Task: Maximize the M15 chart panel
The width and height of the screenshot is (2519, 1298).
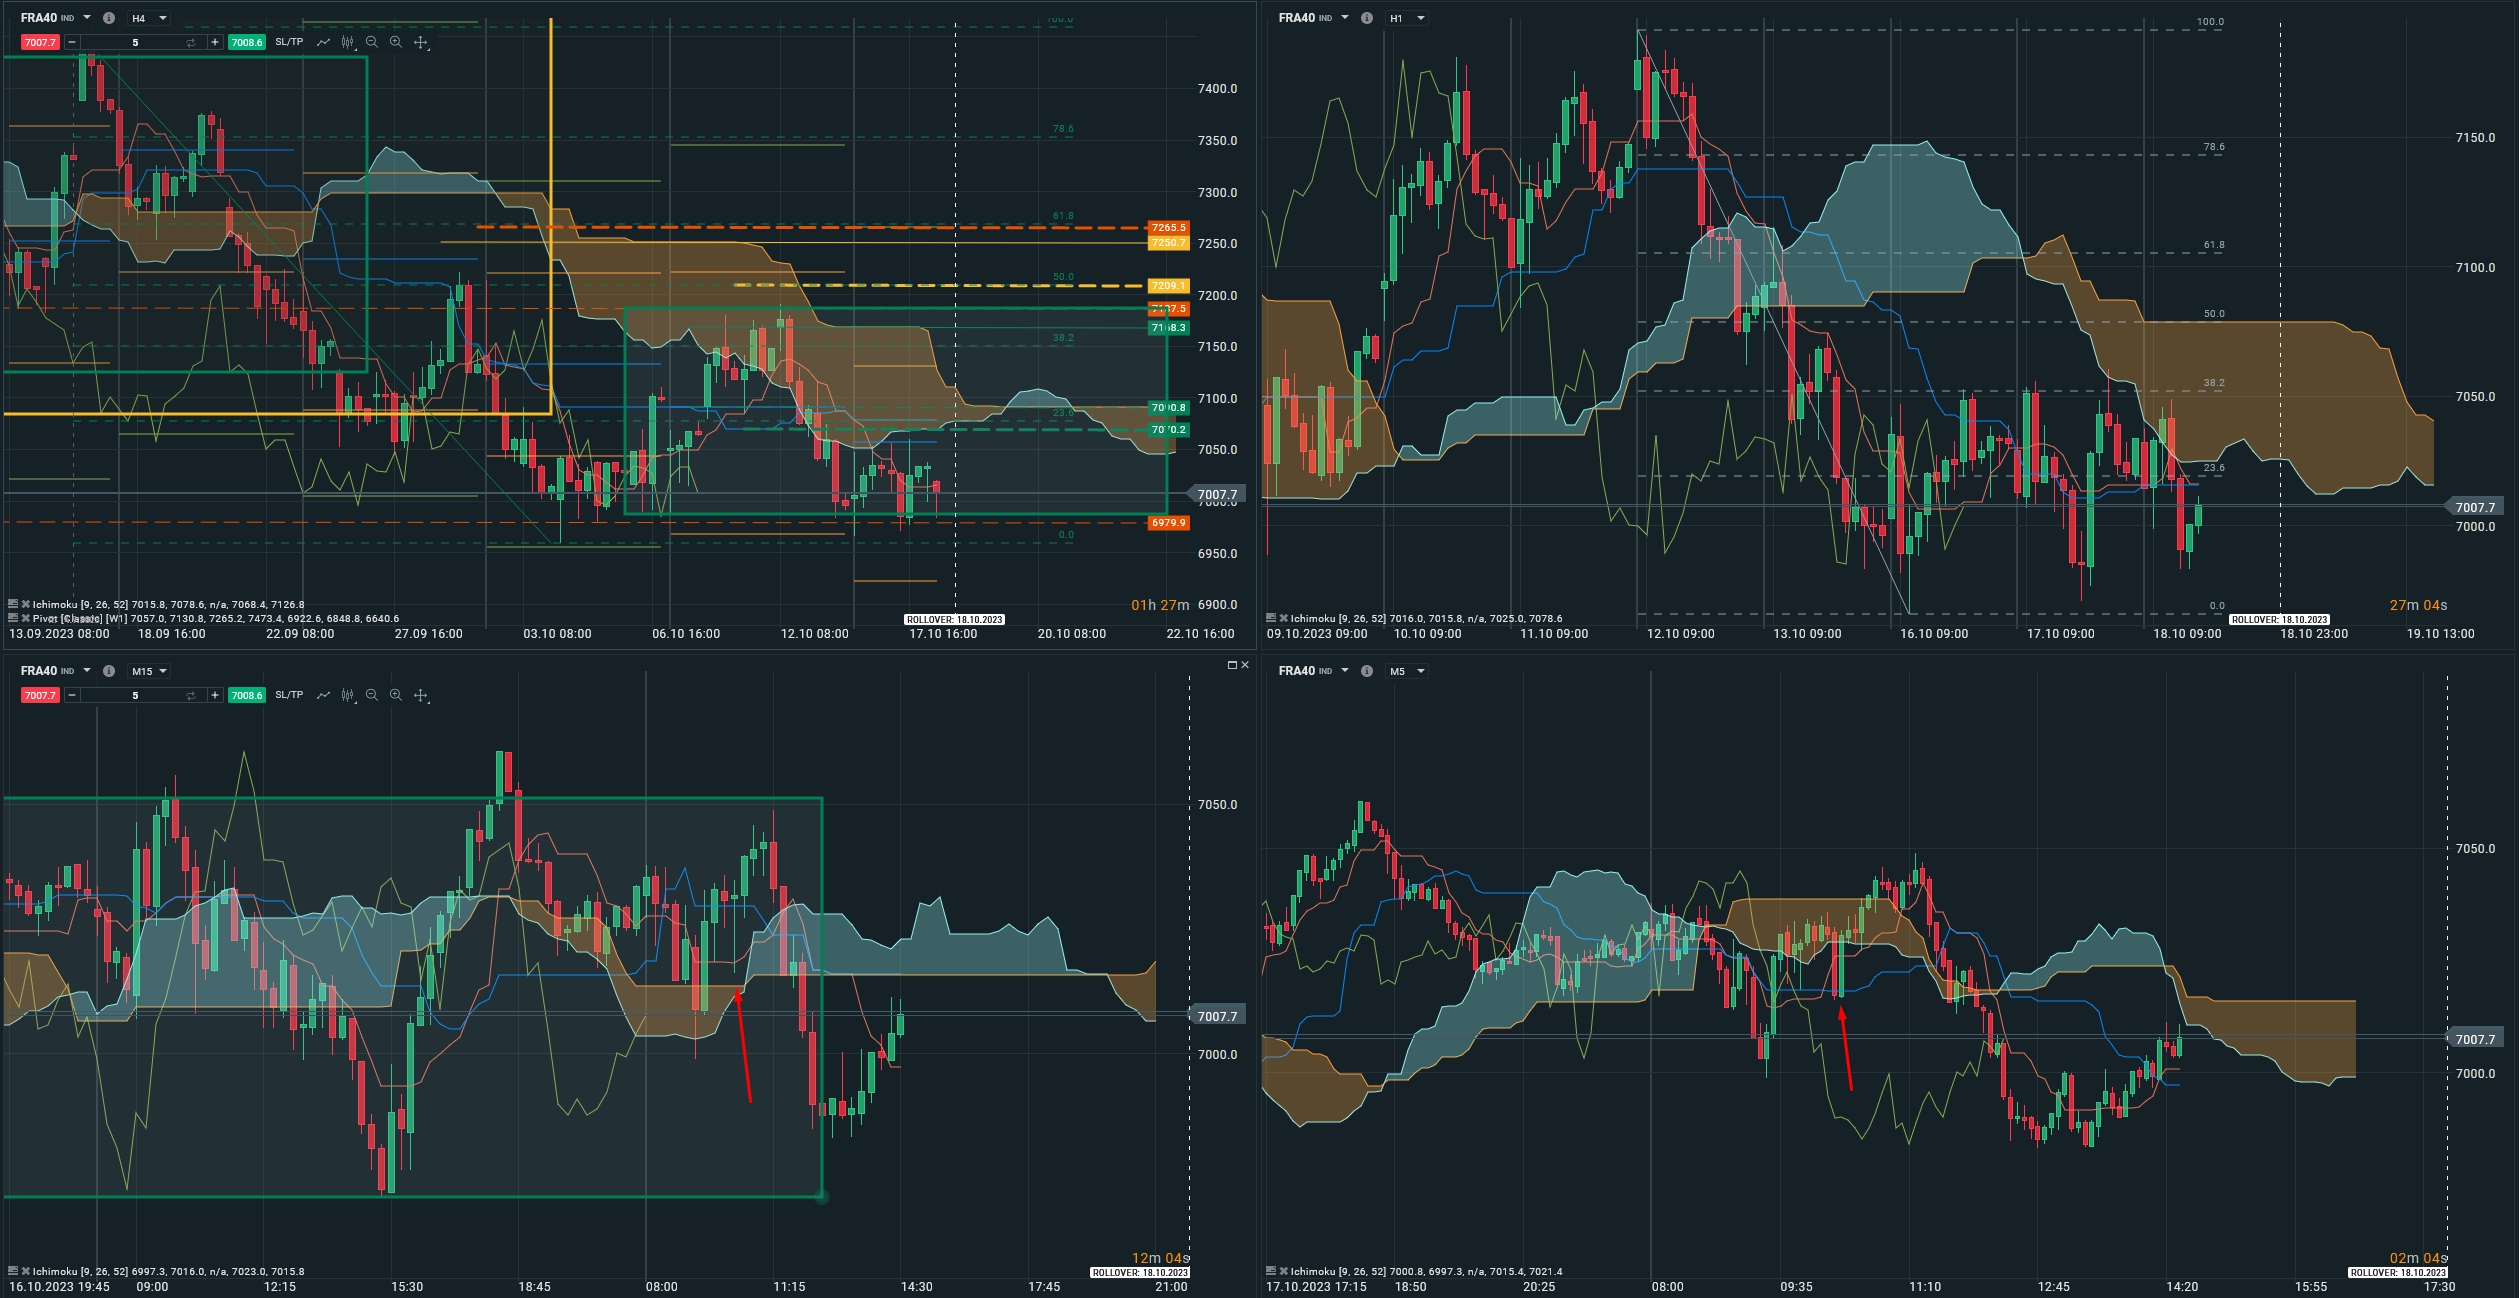Action: pos(1232,665)
